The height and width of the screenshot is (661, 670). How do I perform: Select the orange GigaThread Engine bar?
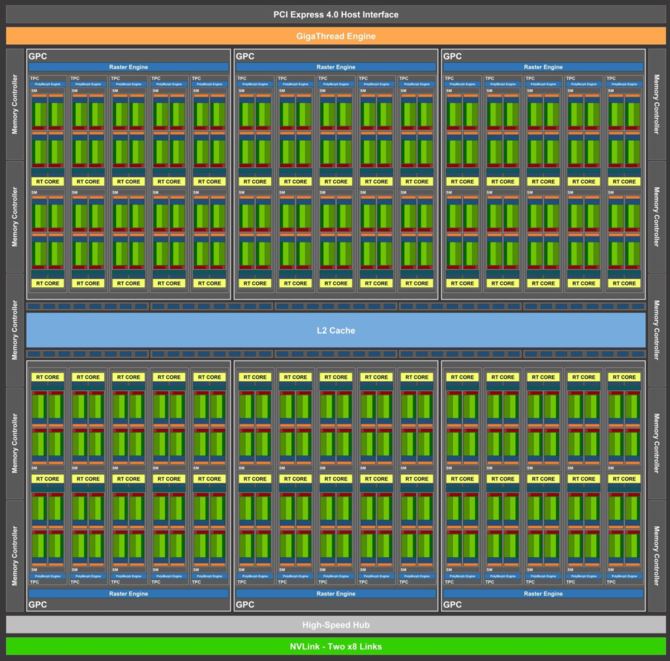[x=335, y=36]
